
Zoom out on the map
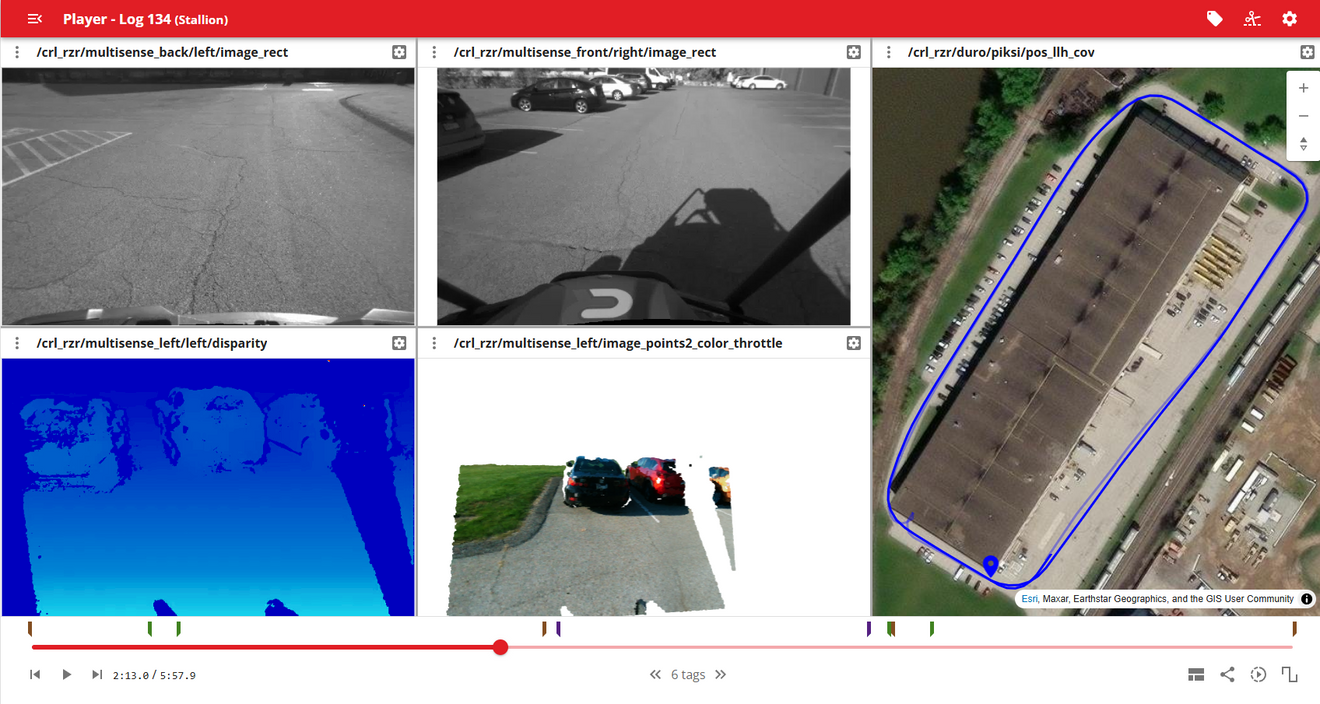[1303, 116]
